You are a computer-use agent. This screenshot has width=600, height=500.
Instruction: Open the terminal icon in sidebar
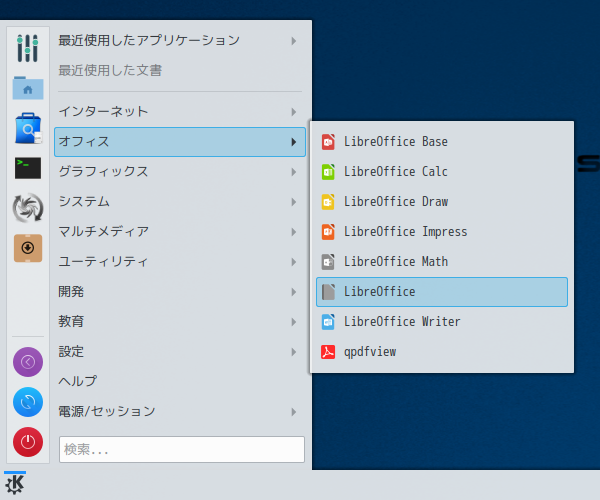coord(28,168)
